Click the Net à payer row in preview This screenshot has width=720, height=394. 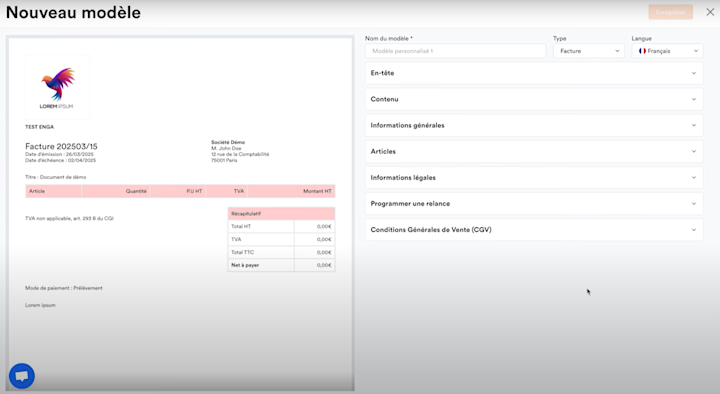pos(281,265)
